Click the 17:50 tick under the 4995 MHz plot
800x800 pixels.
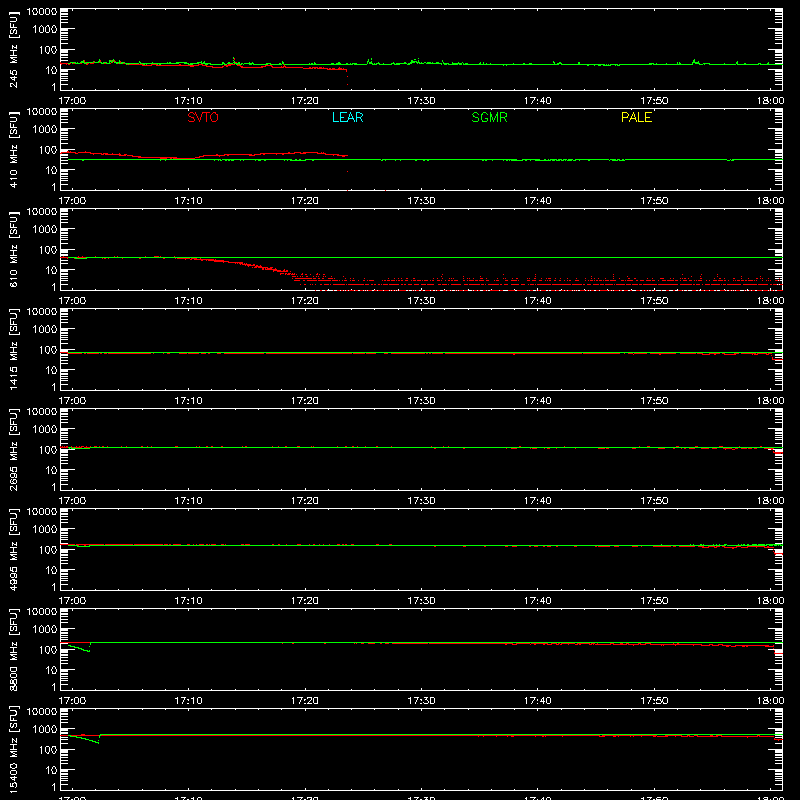point(654,601)
